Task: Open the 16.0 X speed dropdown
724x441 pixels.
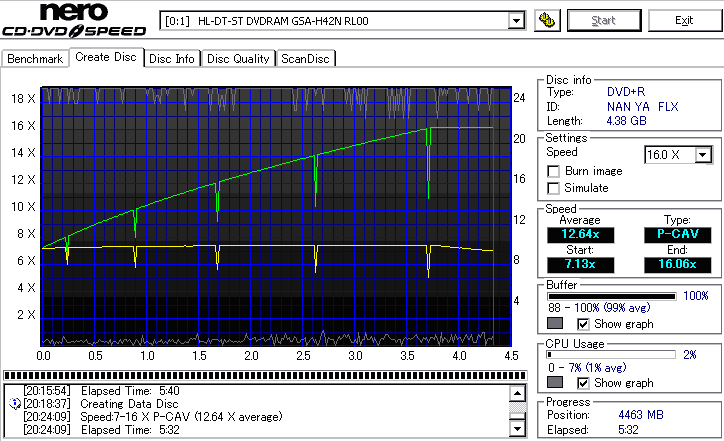Action: tap(703, 155)
